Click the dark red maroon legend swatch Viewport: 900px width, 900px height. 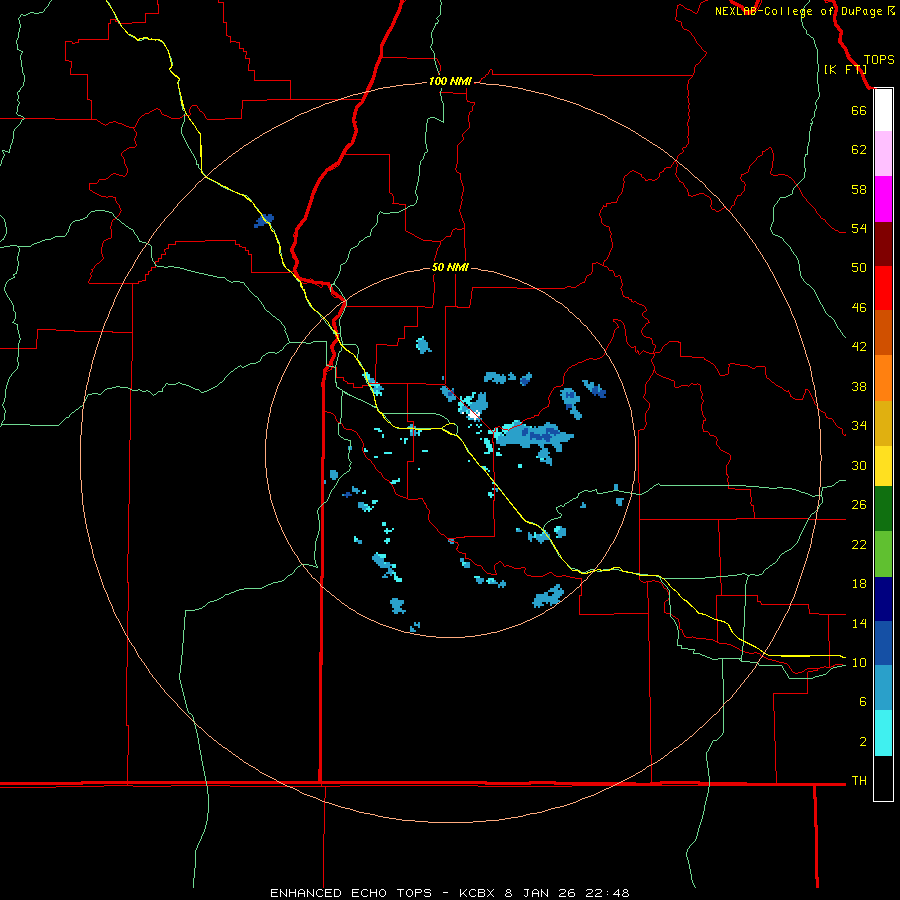click(x=883, y=244)
